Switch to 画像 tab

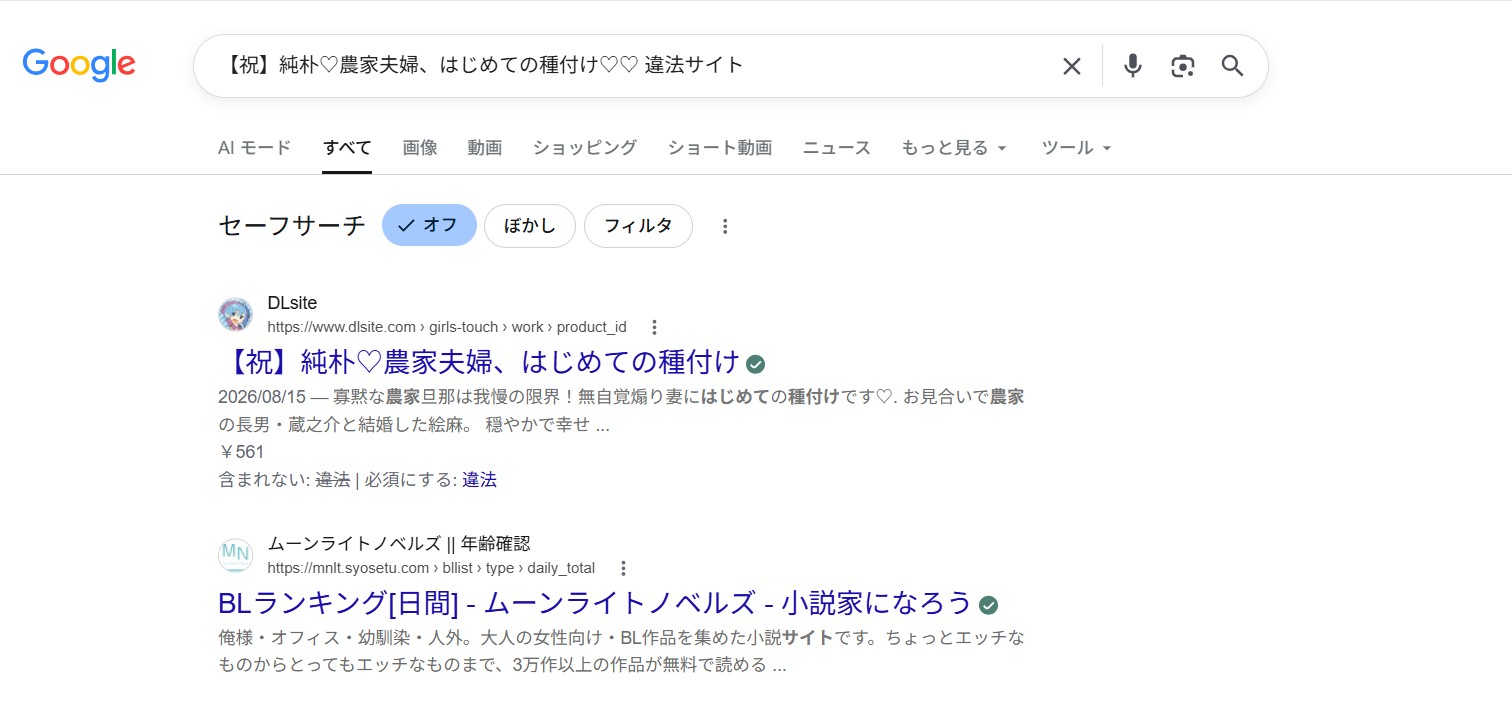[x=420, y=148]
